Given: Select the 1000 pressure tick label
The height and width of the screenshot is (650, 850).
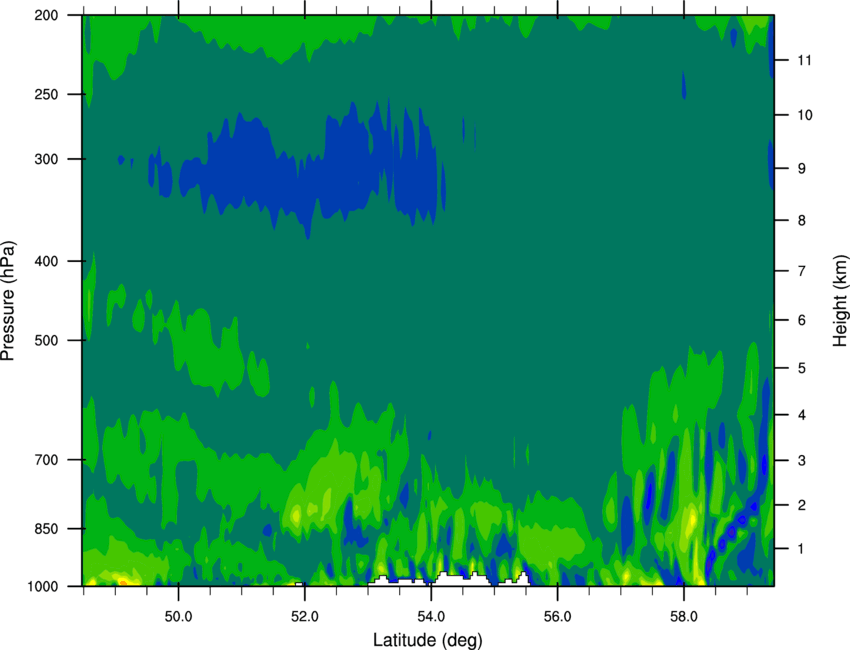Looking at the screenshot, I should [x=40, y=586].
